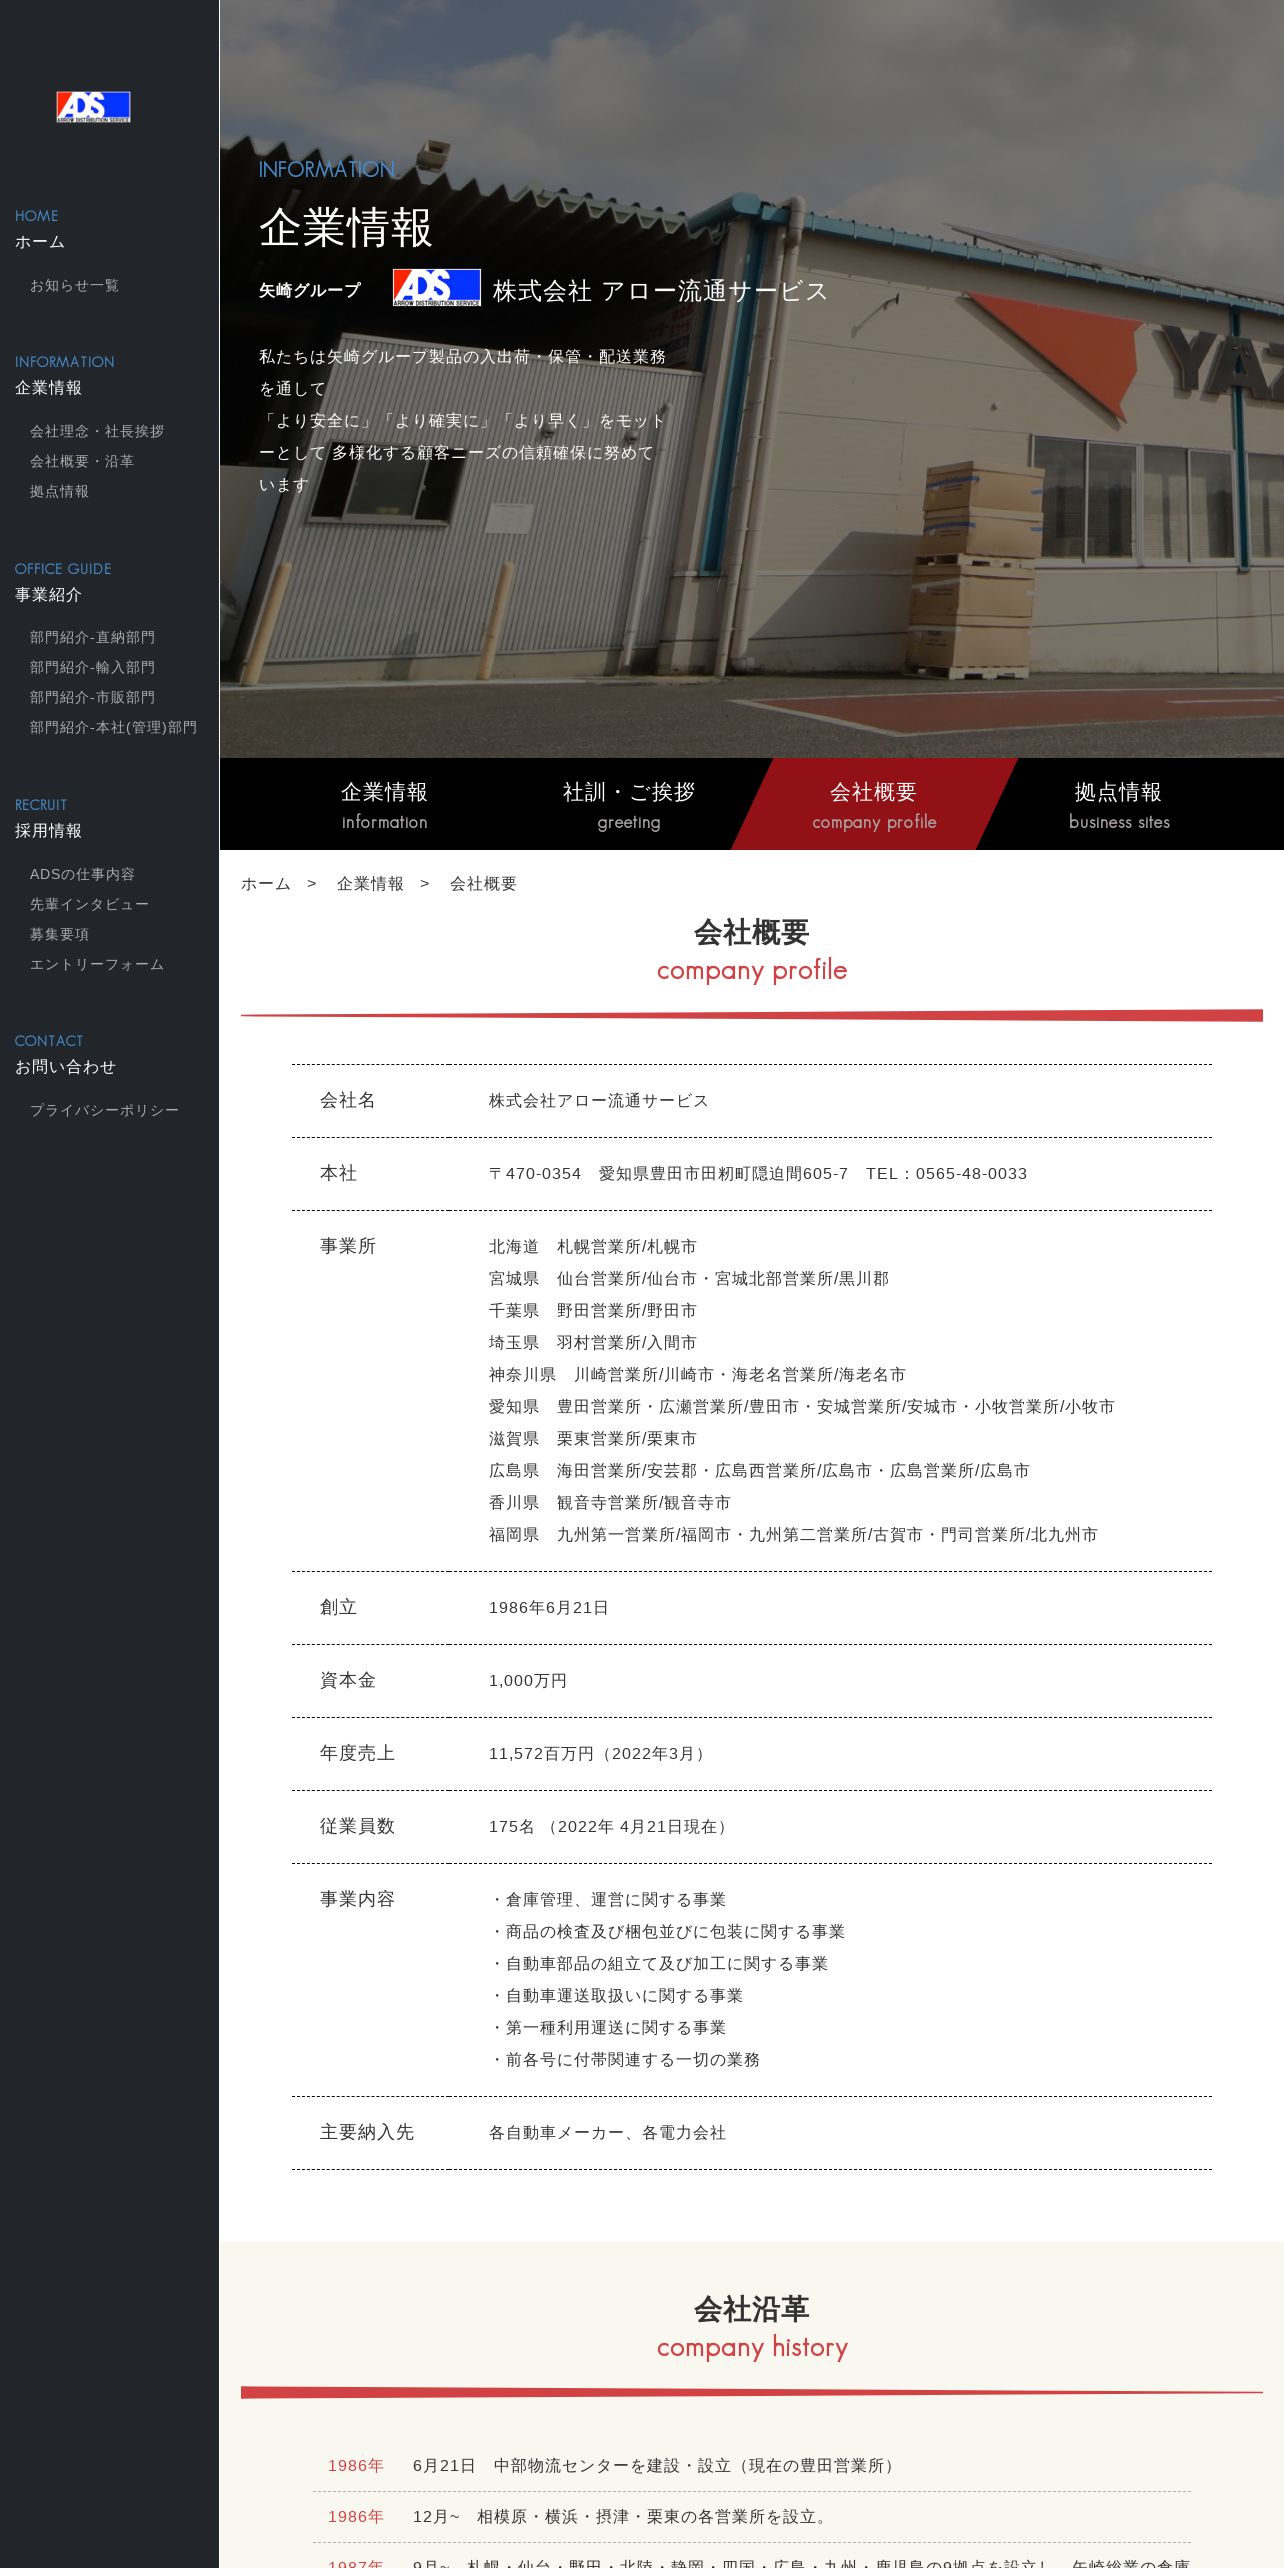
Task: Open プライバシーポリシー link
Action: pyautogui.click(x=104, y=1111)
